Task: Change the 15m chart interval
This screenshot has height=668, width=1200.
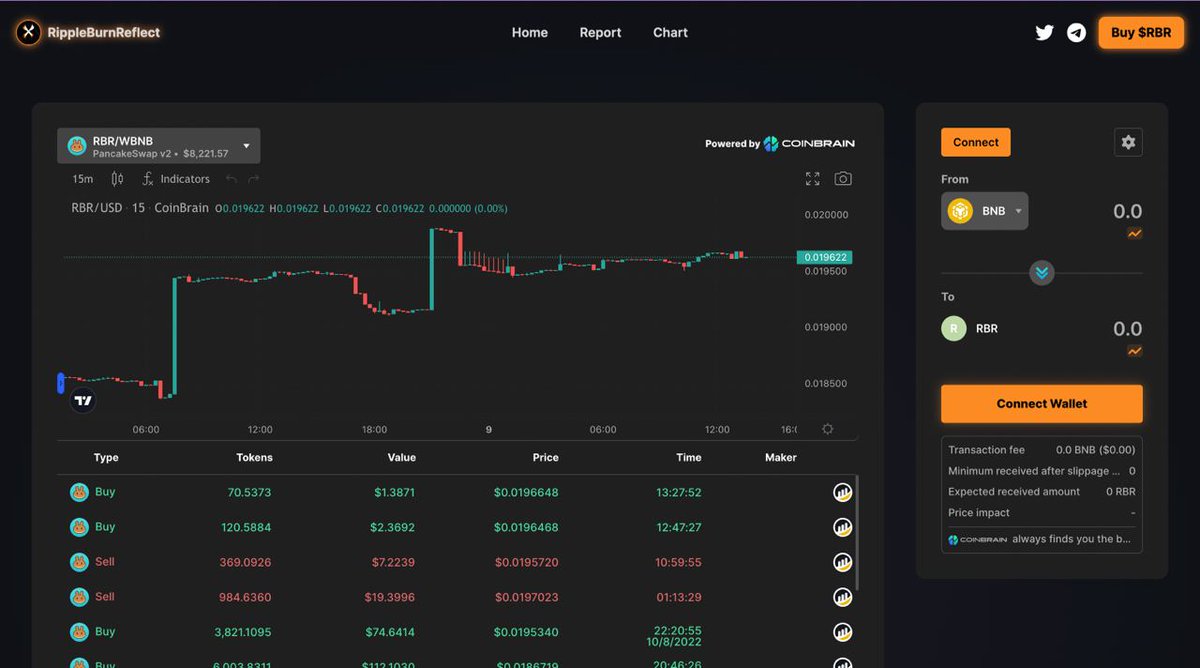Action: tap(83, 179)
